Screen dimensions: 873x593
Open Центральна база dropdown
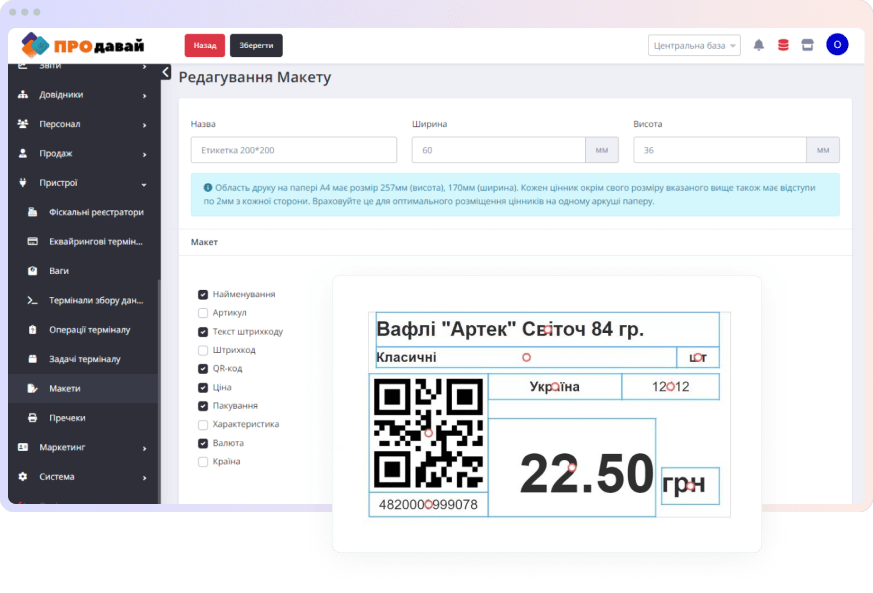coord(694,45)
